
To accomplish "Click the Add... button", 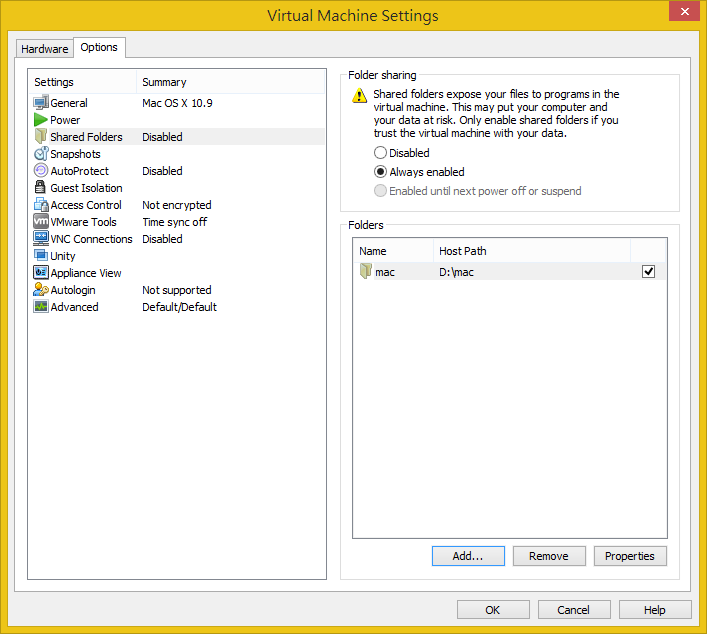I will coord(468,556).
